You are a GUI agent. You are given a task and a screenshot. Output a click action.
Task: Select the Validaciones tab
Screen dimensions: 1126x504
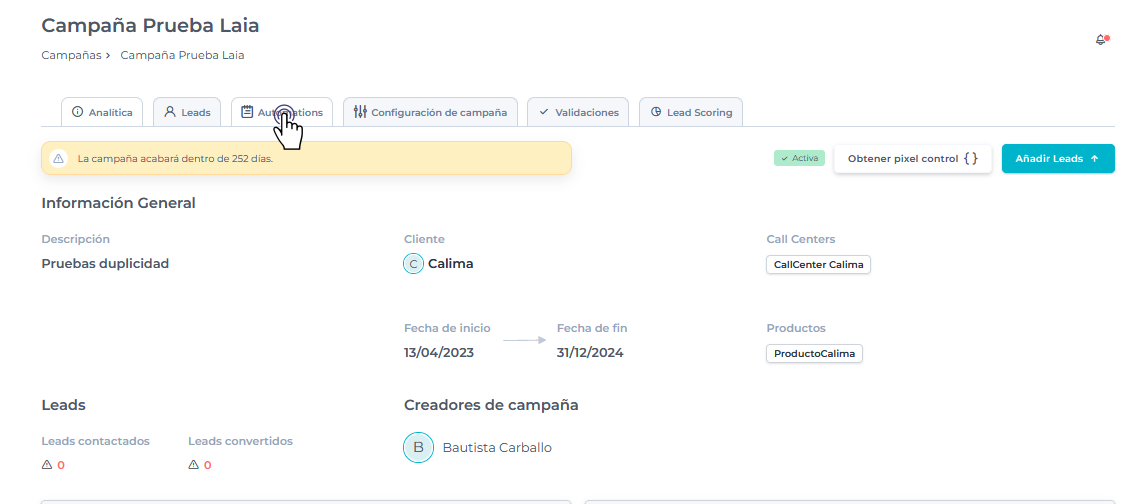click(578, 112)
